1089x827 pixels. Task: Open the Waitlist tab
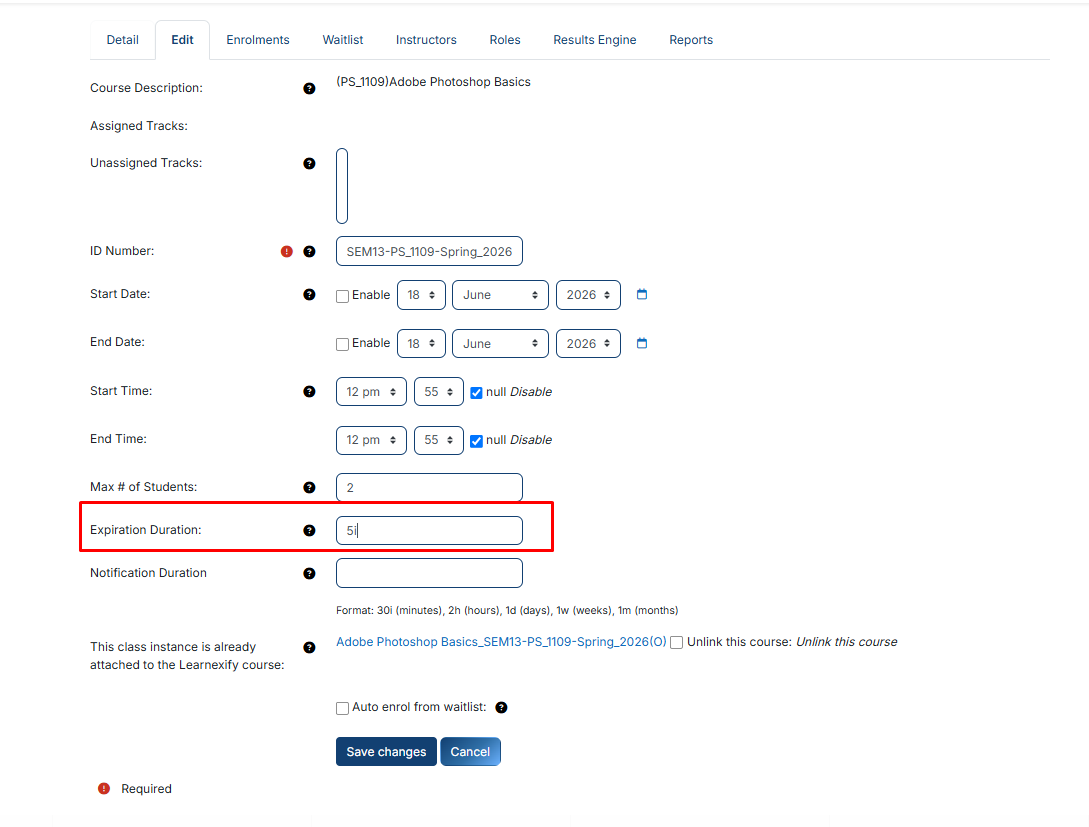pos(342,40)
